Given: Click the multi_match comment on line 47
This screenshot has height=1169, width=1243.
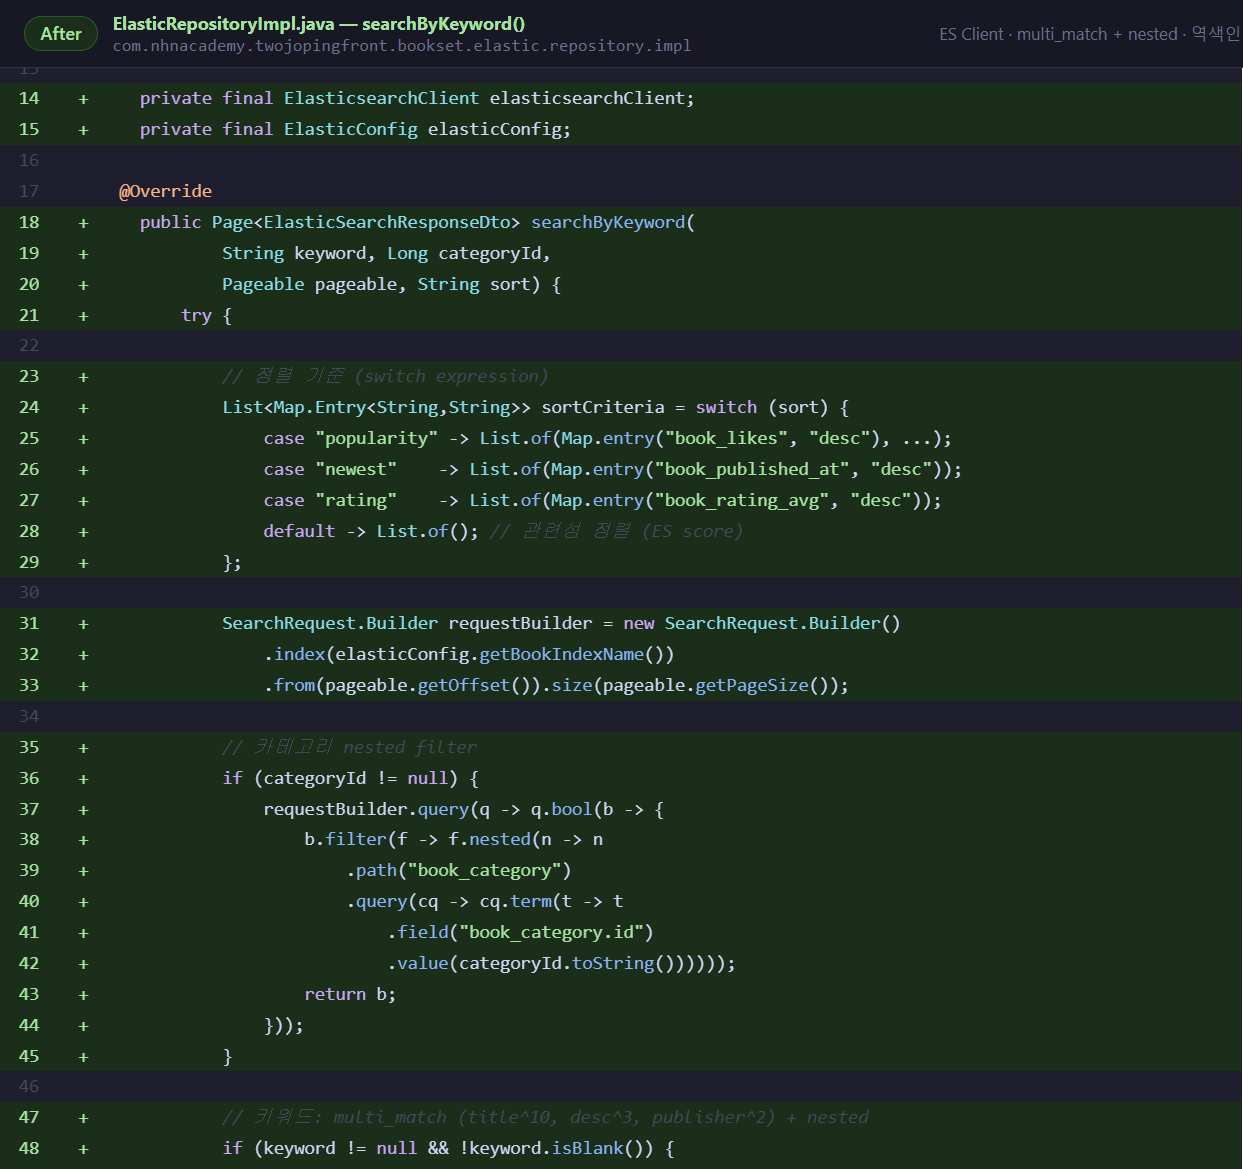Looking at the screenshot, I should (545, 1117).
